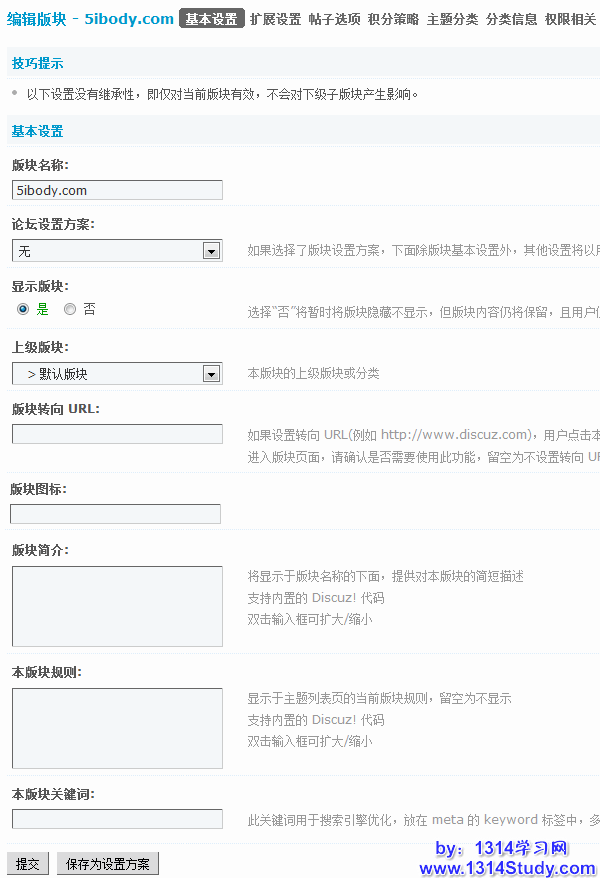
Task: Focus the 版块转向 URL input box
Action: click(117, 434)
